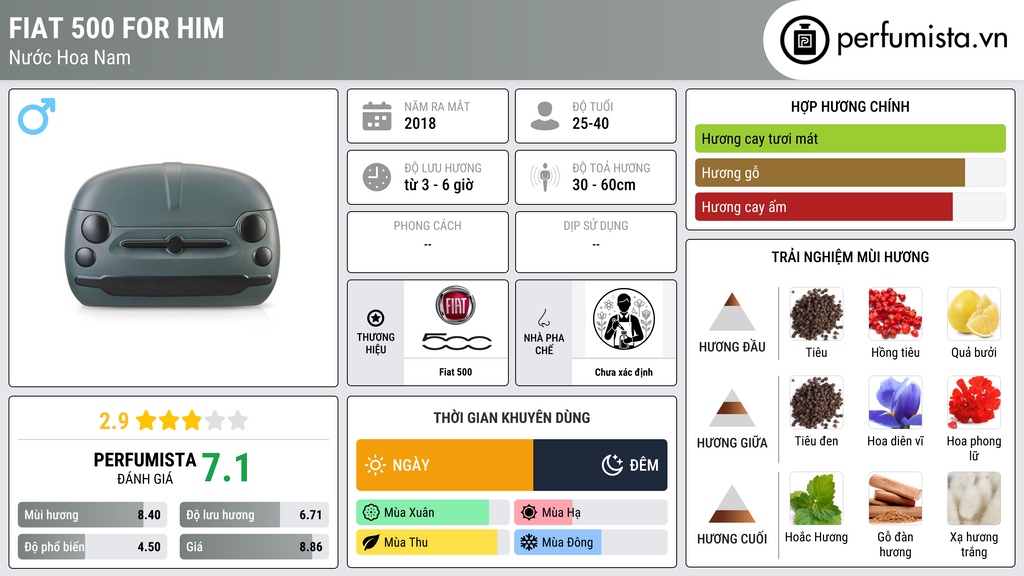
Task: Click the FIAT 500 FOR HIM title
Action: pos(116,28)
